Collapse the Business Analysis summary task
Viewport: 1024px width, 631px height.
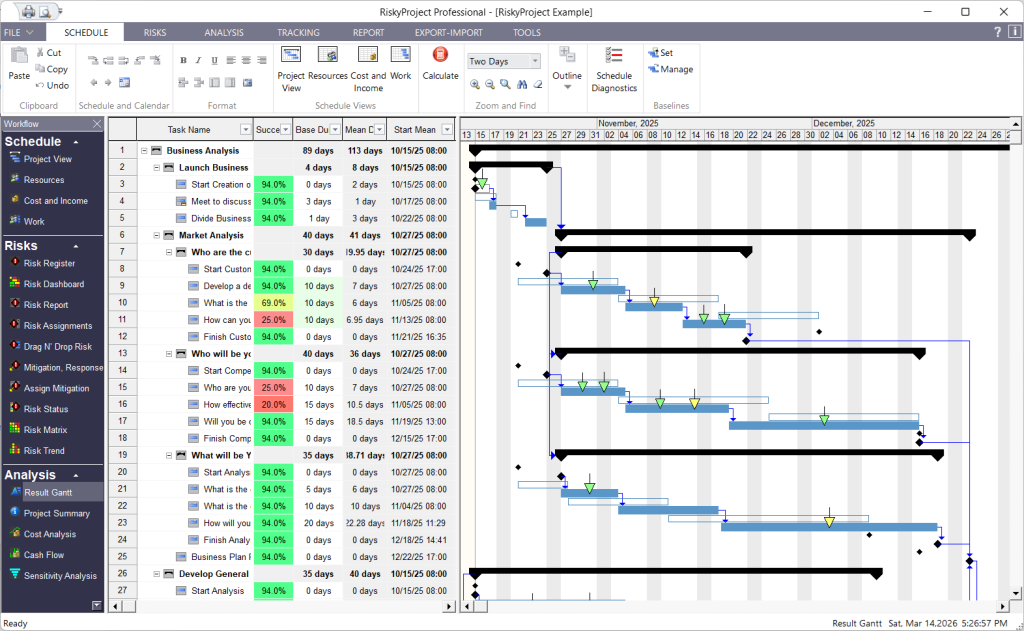click(144, 151)
